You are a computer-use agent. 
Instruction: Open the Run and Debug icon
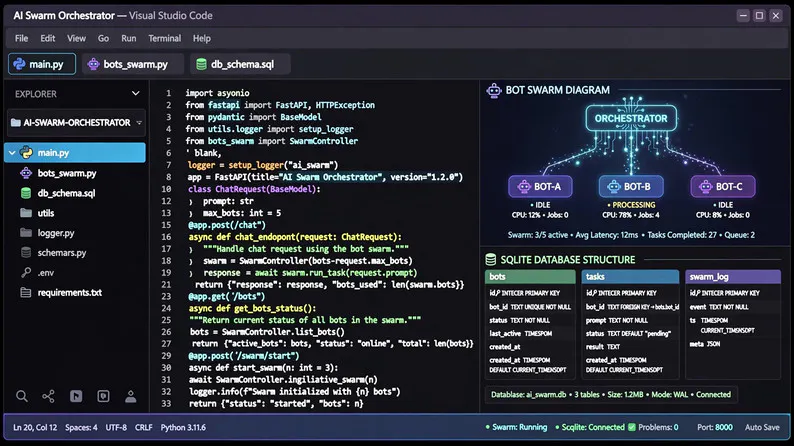[76, 396]
